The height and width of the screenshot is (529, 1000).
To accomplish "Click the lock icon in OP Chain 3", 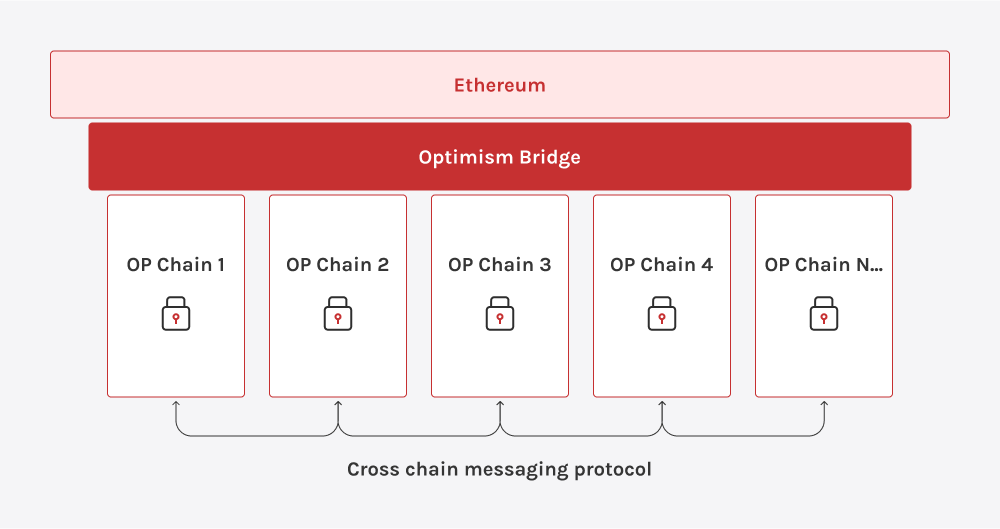I will (500, 313).
